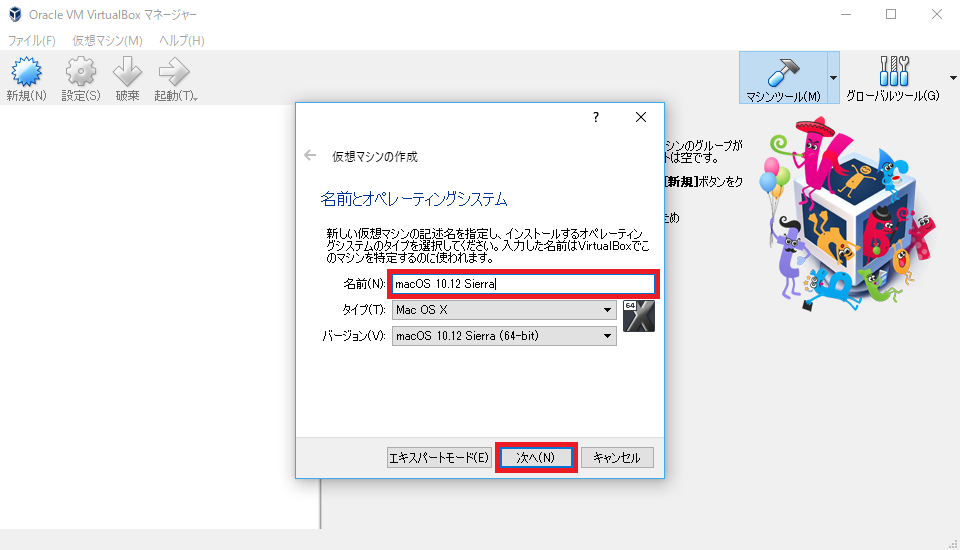Image resolution: width=960 pixels, height=550 pixels.
Task: Click the 名前とオペレーティングシステム heading
Action: point(414,199)
